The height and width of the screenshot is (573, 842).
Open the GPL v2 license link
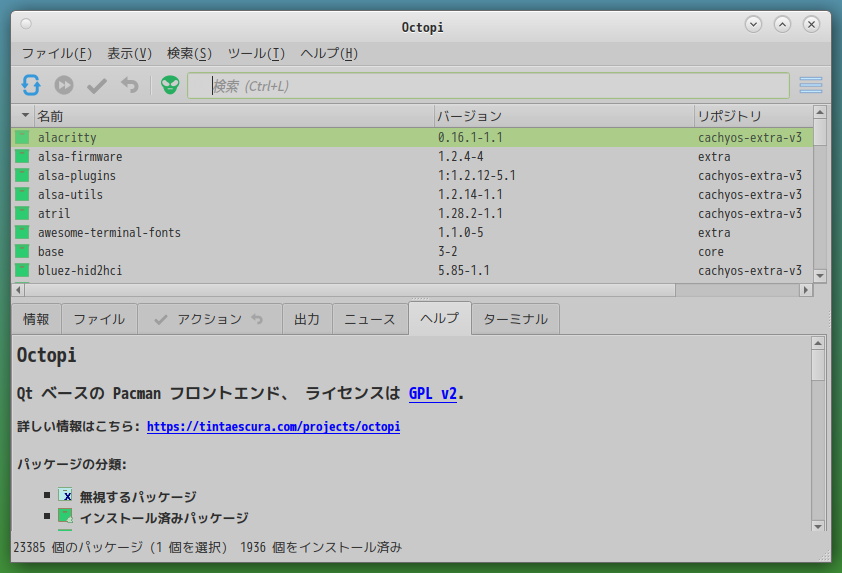(433, 394)
